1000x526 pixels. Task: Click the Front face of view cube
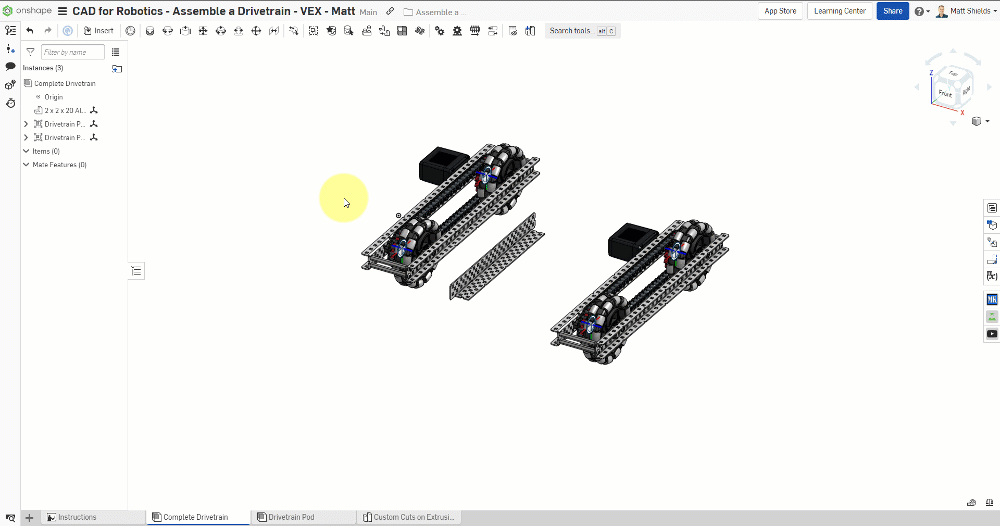tap(943, 94)
